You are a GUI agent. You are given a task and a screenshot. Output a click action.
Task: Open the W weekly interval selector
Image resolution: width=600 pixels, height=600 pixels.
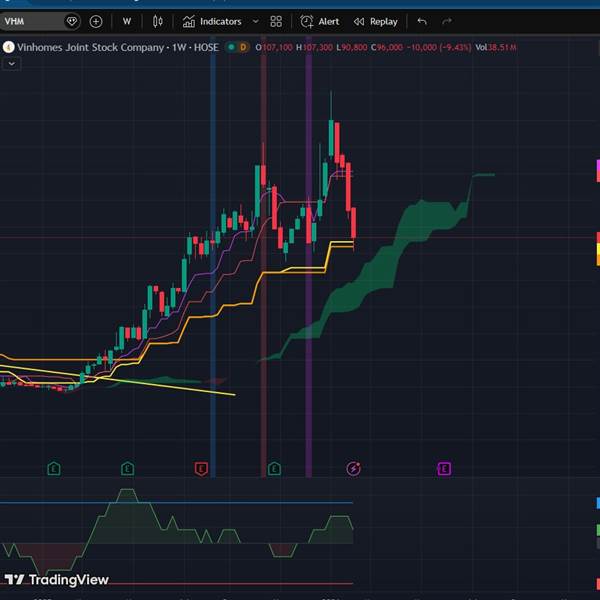127,21
